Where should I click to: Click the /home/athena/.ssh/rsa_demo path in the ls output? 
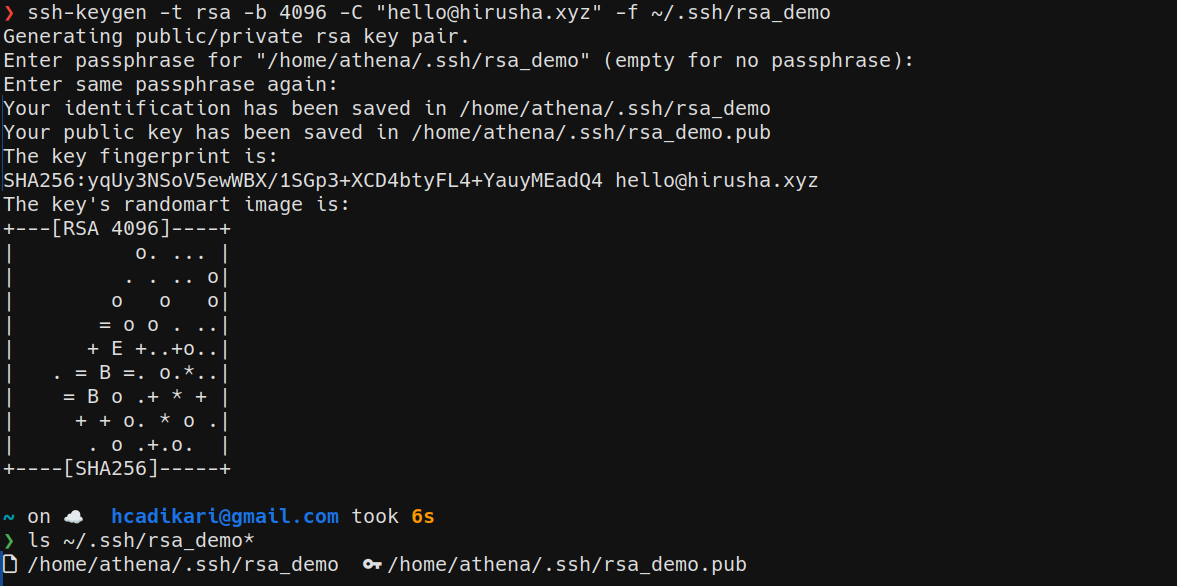click(183, 565)
